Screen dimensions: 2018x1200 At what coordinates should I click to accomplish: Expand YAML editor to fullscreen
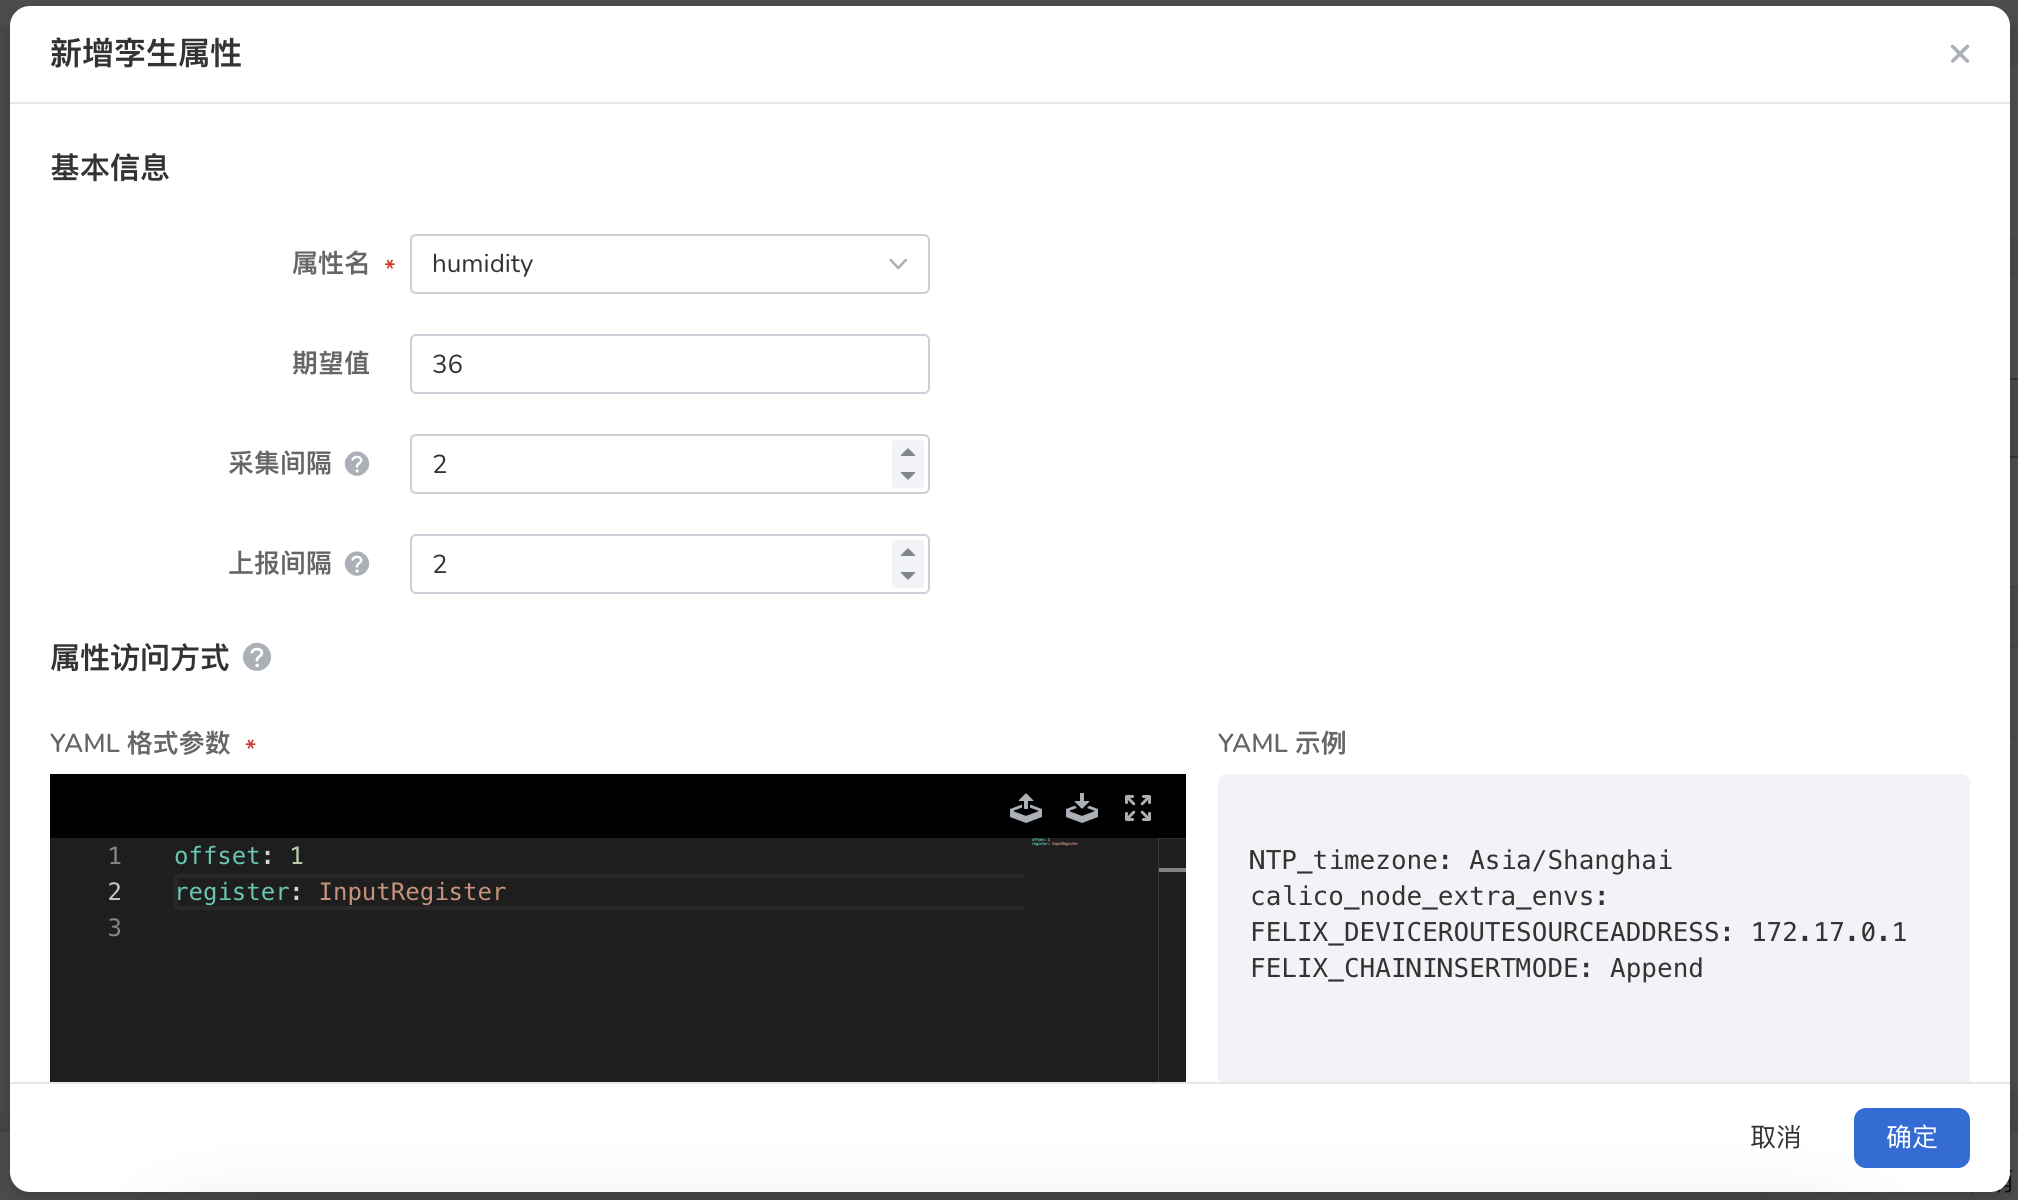pos(1138,807)
